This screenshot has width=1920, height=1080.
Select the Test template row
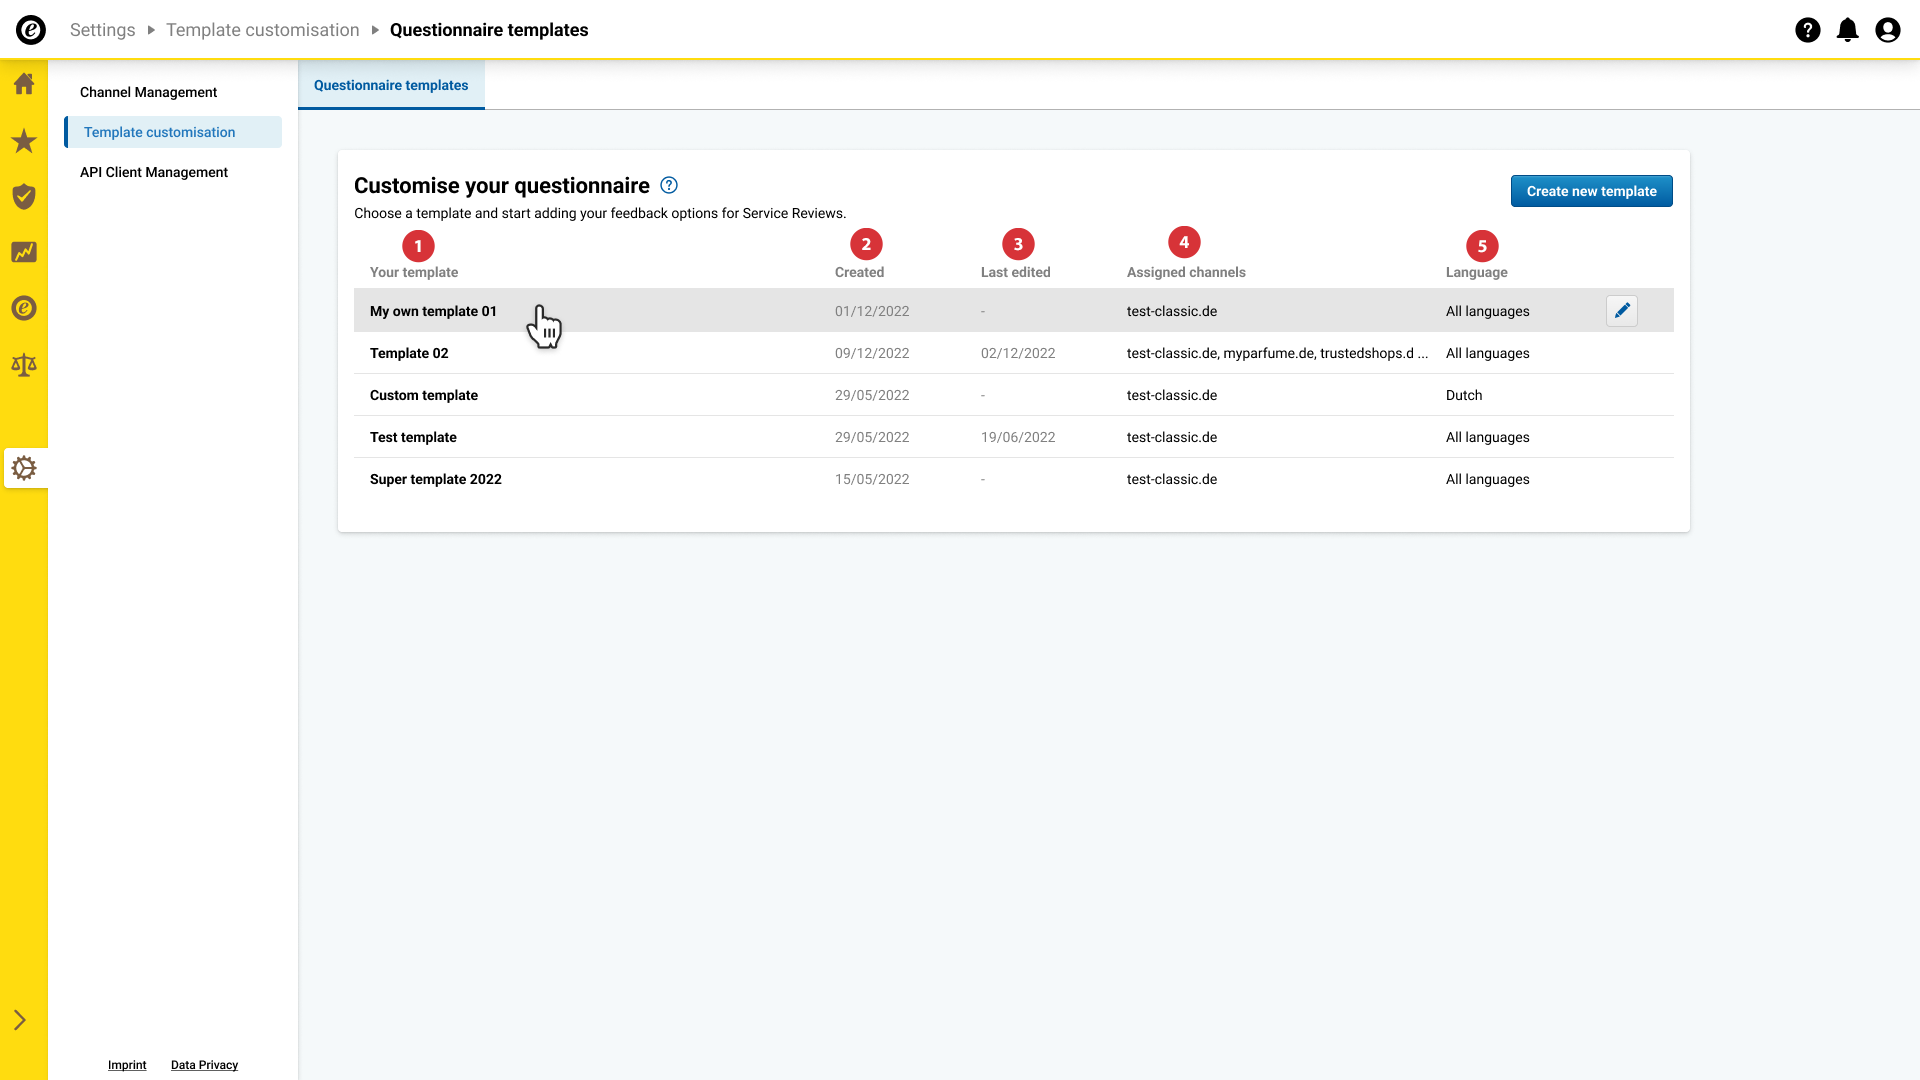tap(1013, 437)
